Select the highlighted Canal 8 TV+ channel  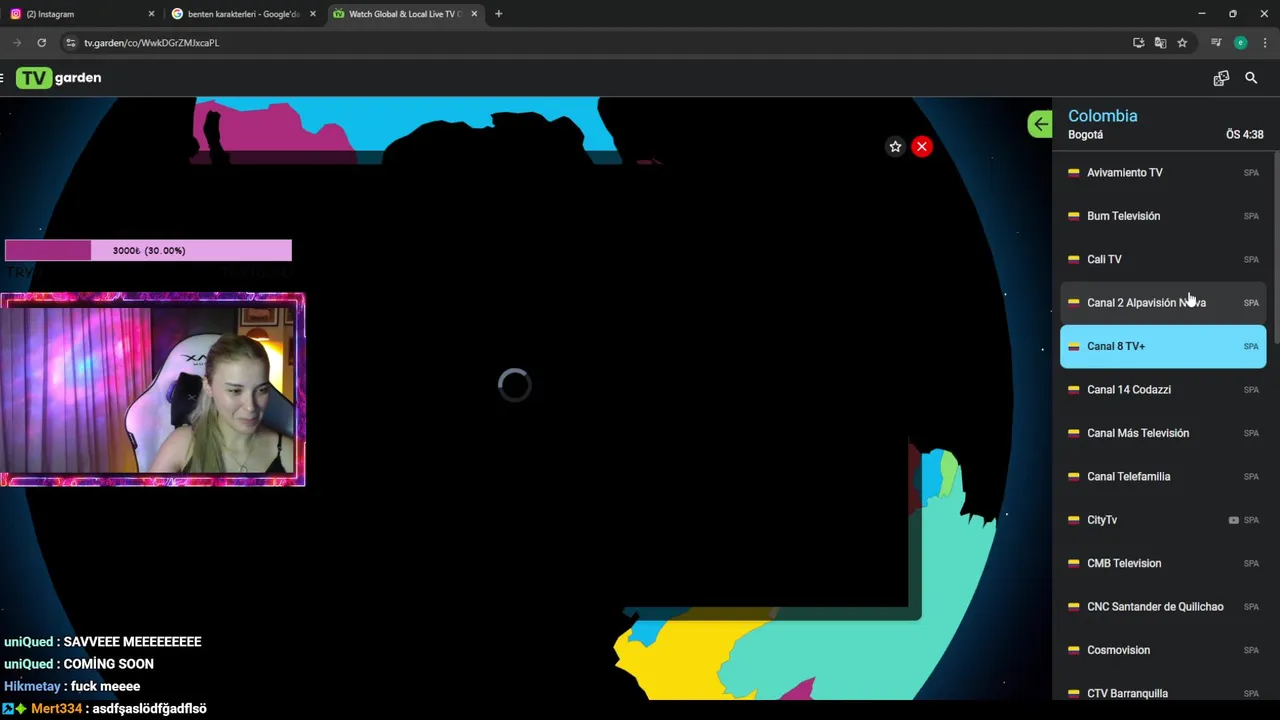pos(1163,346)
